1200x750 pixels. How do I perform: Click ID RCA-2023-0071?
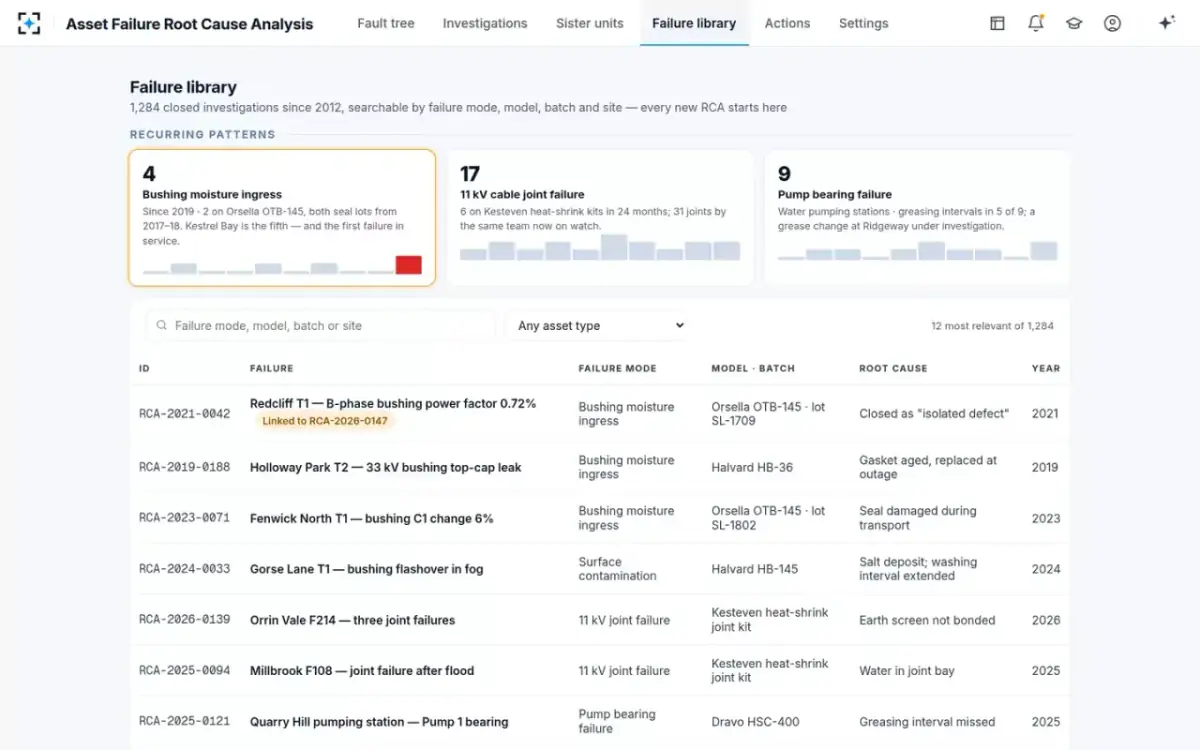click(184, 518)
